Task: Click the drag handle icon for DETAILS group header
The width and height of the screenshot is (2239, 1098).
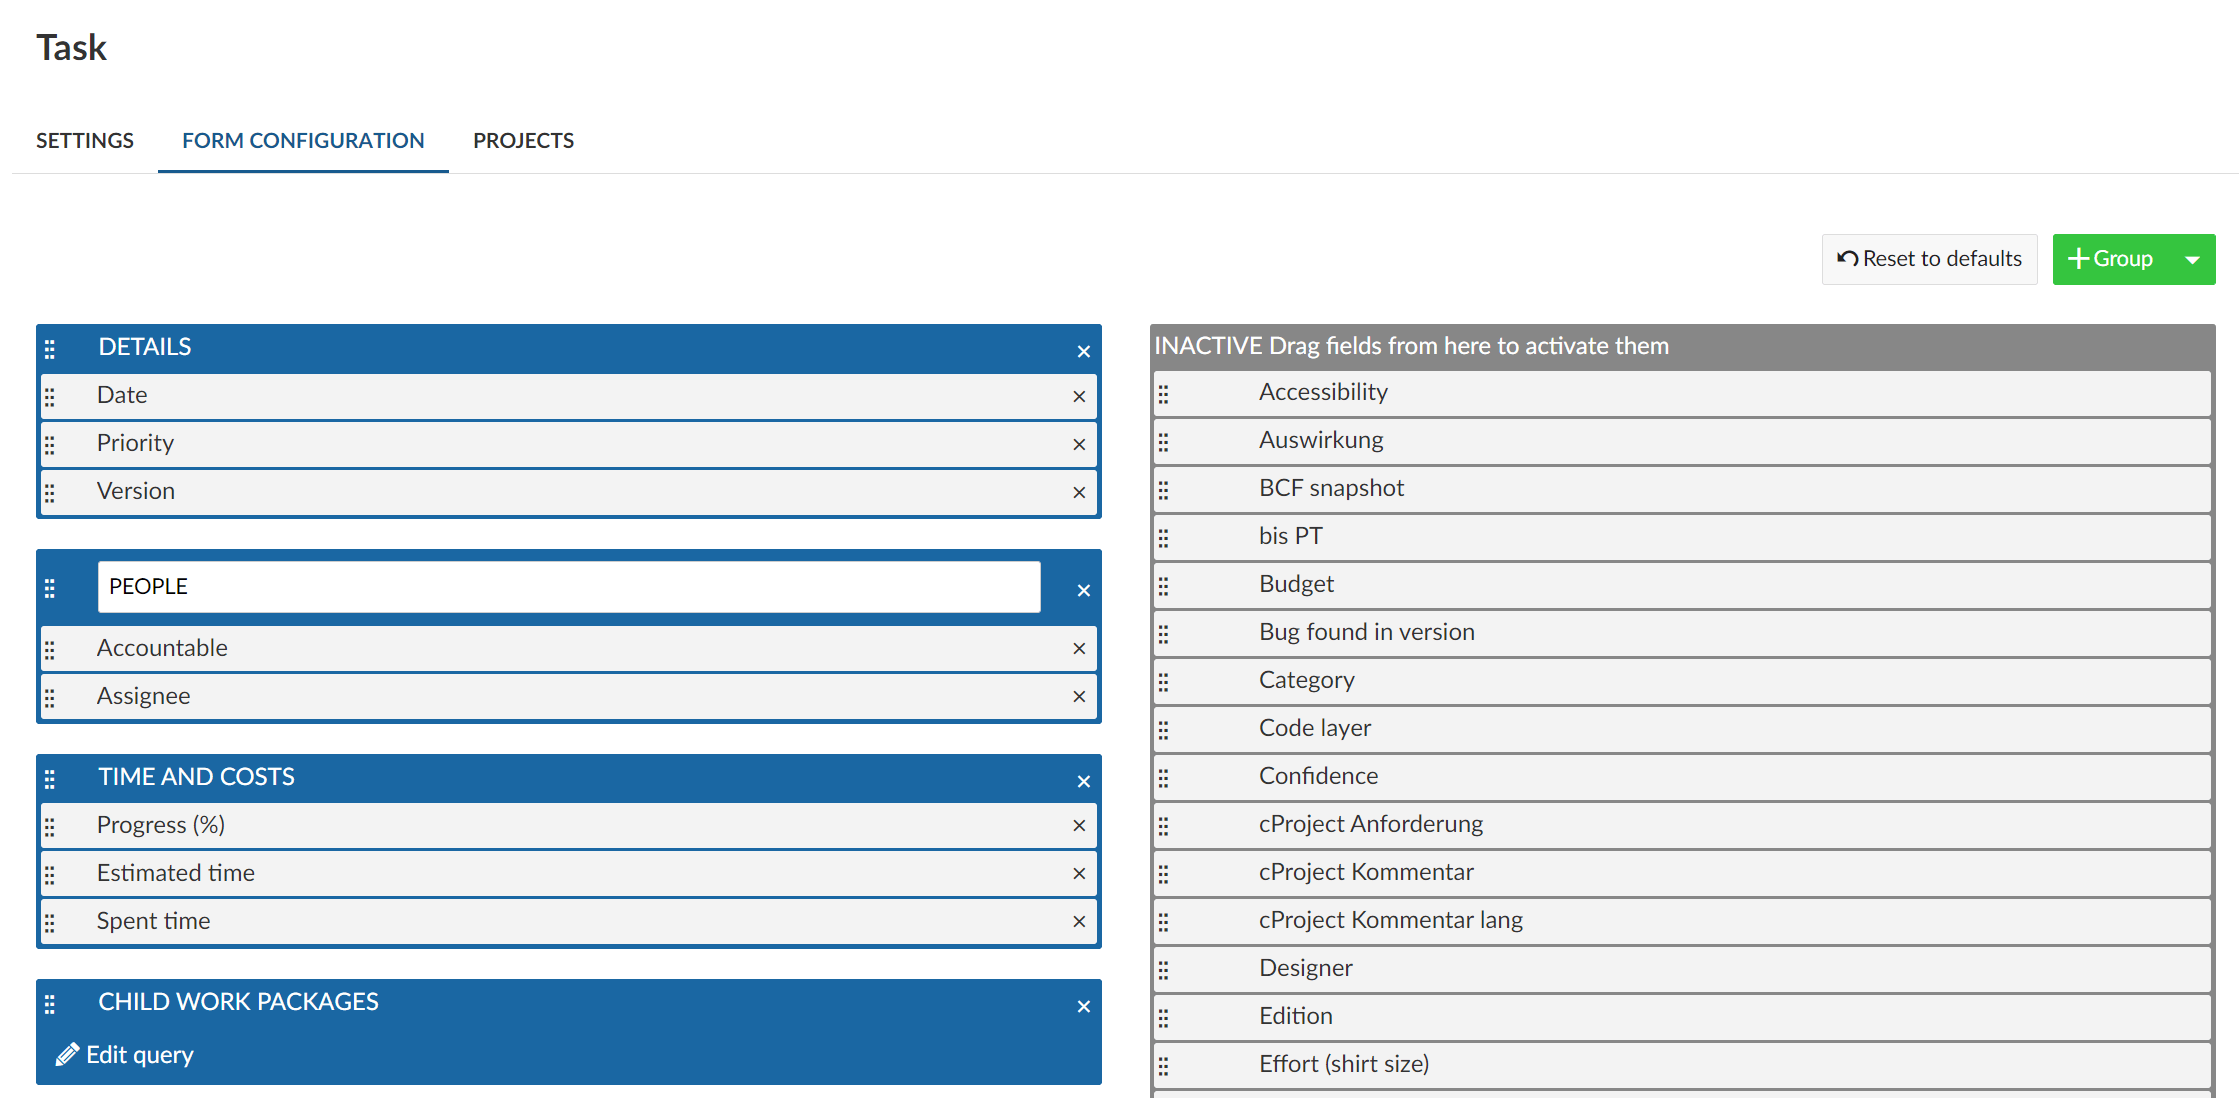Action: pyautogui.click(x=49, y=347)
